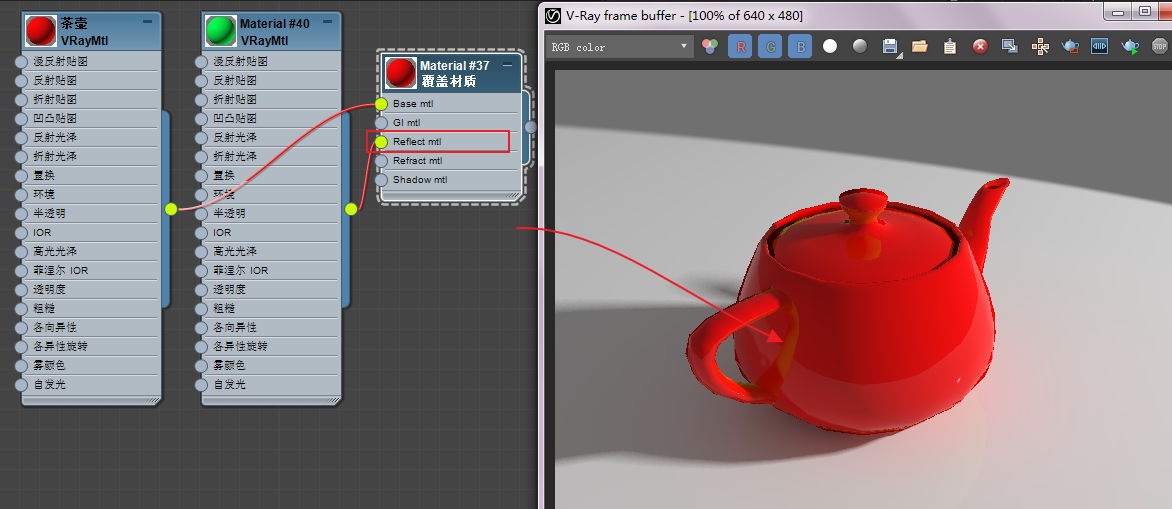The height and width of the screenshot is (509, 1172).
Task: Switch to alpha channel white circle
Action: click(x=830, y=46)
